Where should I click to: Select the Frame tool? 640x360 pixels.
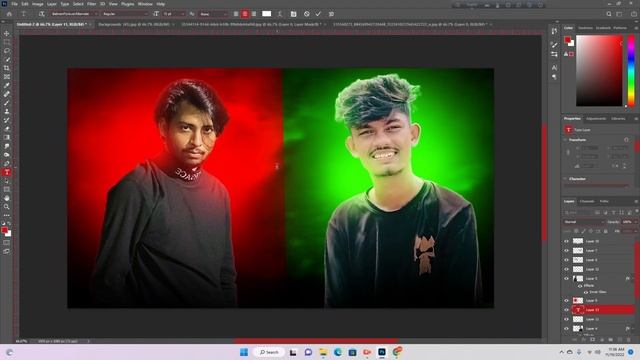[x=7, y=76]
